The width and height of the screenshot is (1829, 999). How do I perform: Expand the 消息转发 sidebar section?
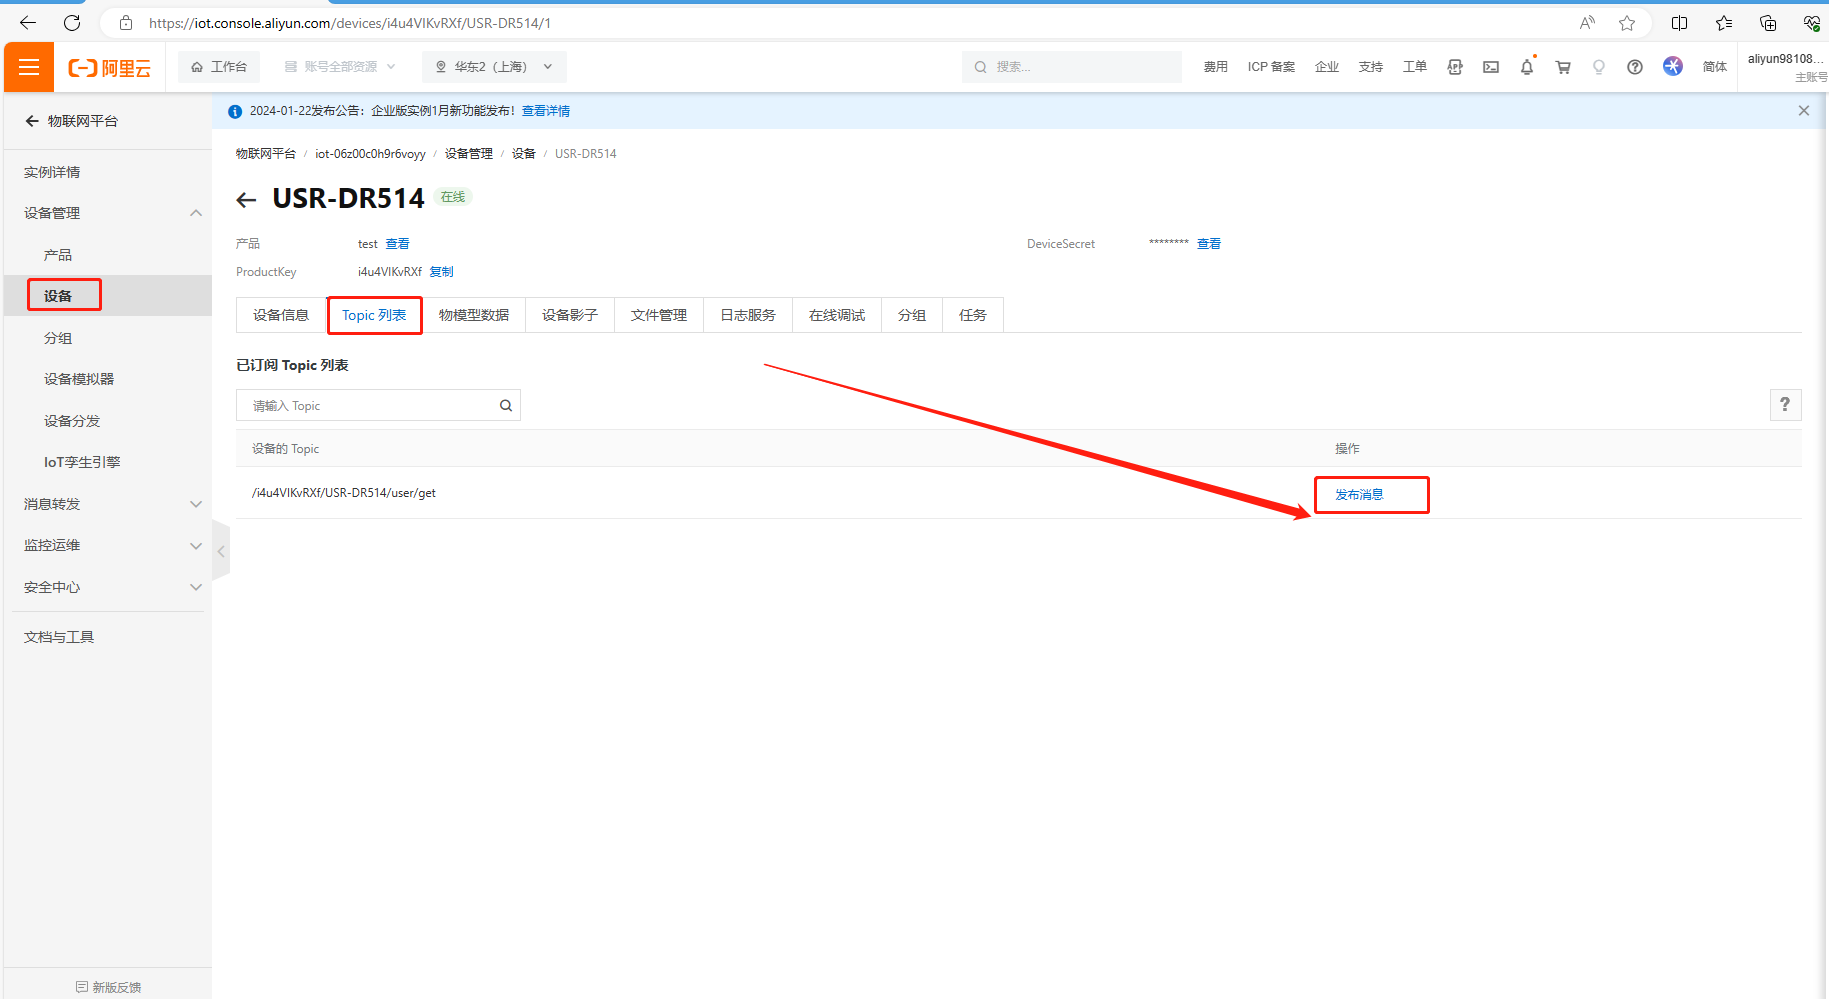click(196, 504)
